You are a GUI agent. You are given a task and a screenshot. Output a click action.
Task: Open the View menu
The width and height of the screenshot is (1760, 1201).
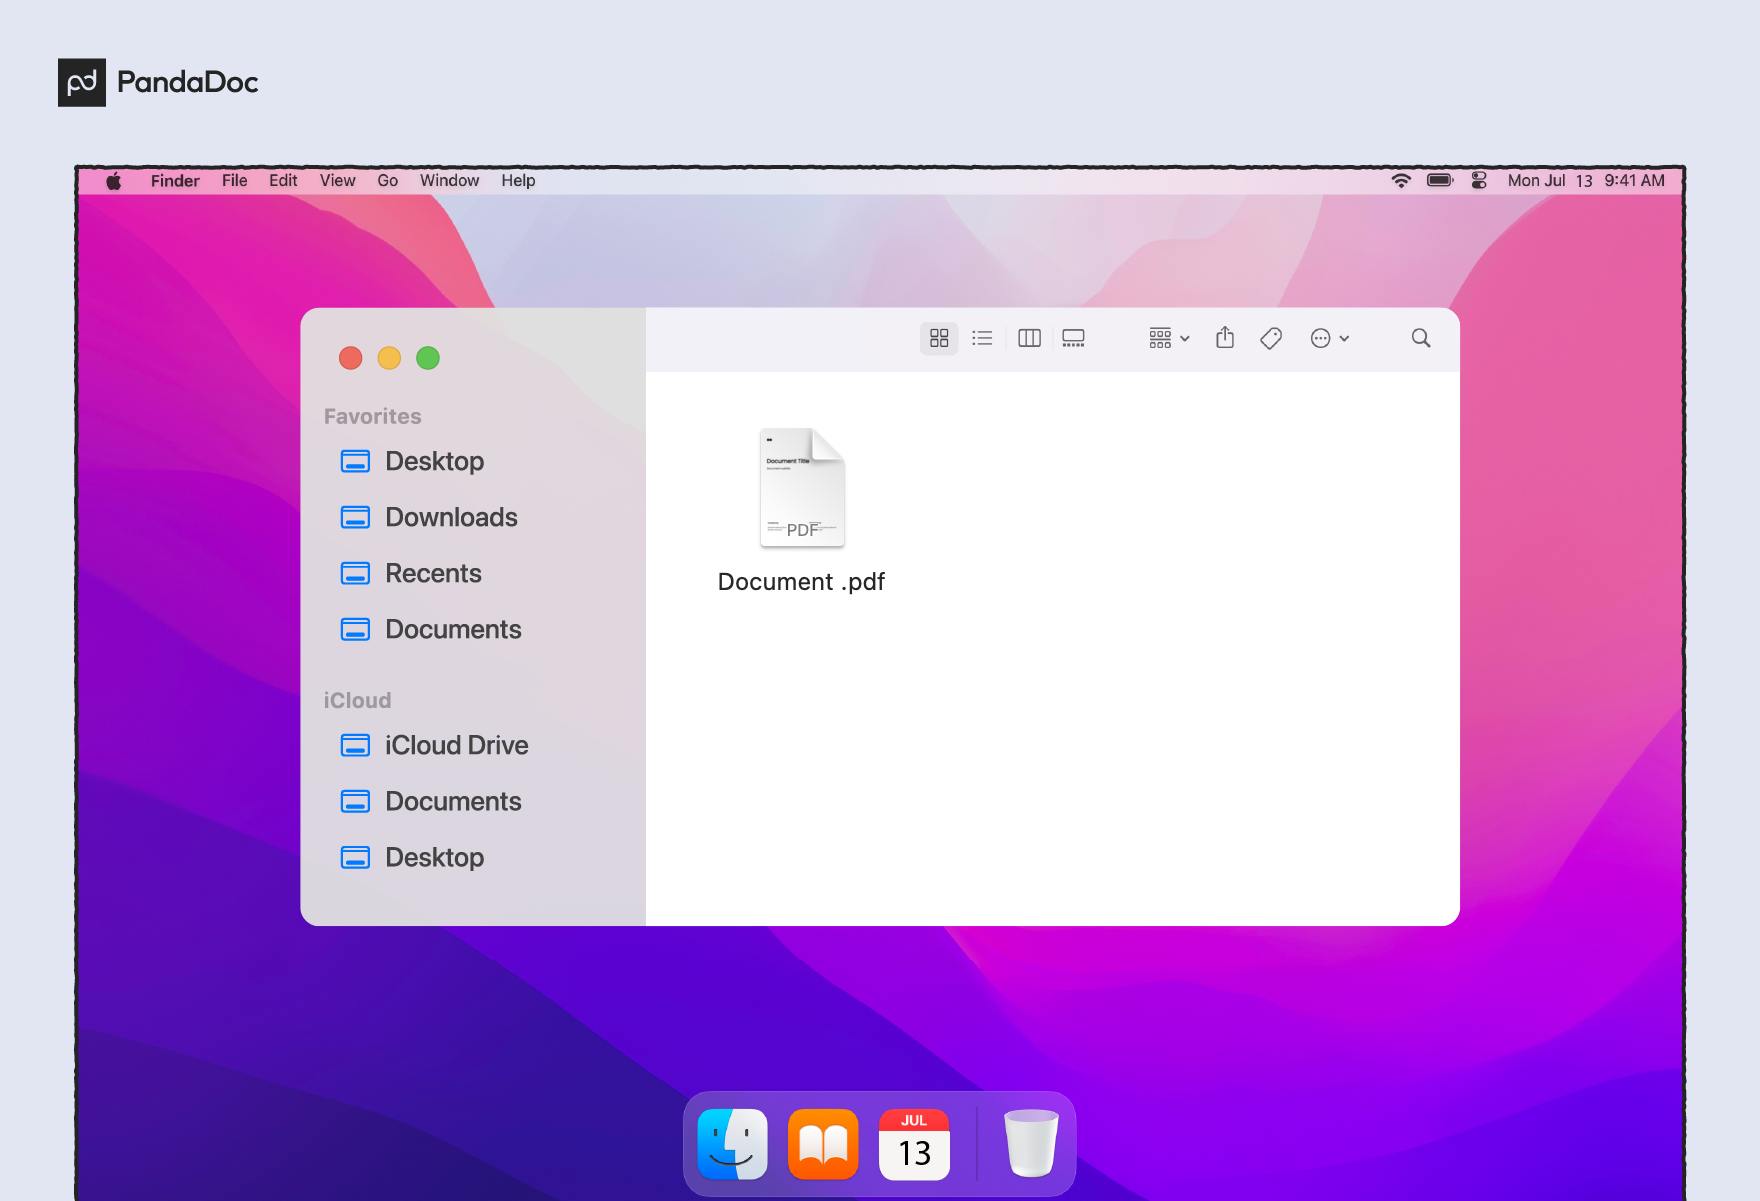(337, 181)
